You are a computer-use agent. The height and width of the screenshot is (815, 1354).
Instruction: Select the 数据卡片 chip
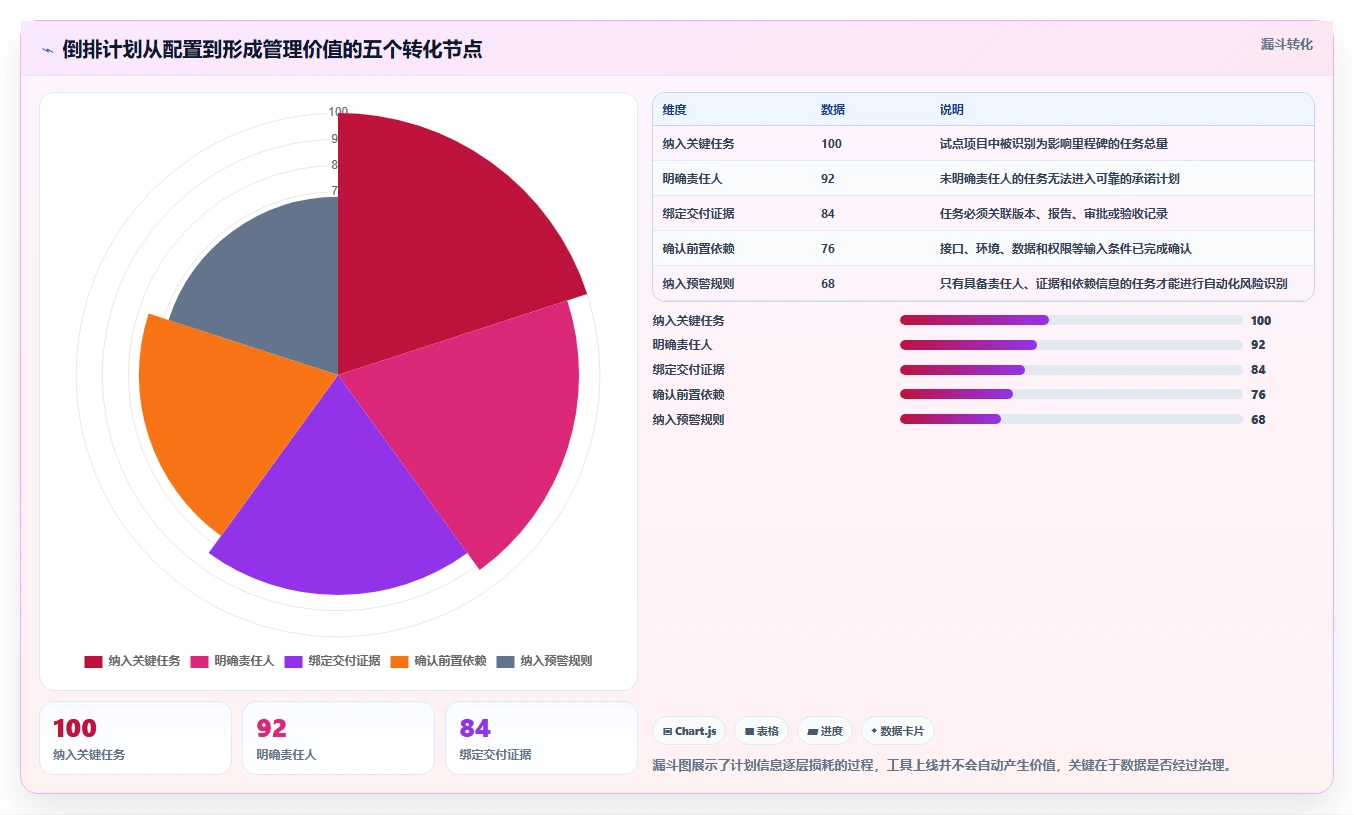pos(898,731)
